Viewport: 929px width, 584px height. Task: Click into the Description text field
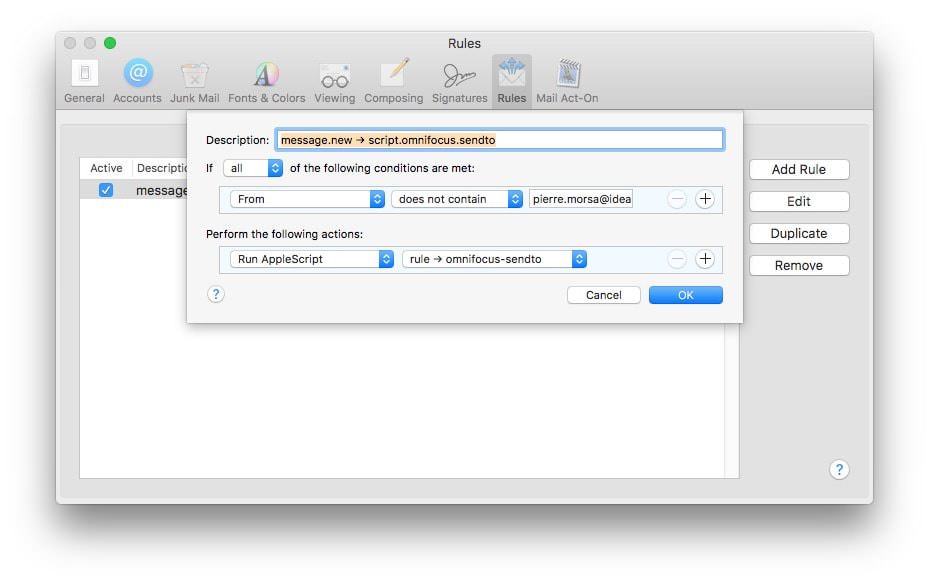[499, 140]
